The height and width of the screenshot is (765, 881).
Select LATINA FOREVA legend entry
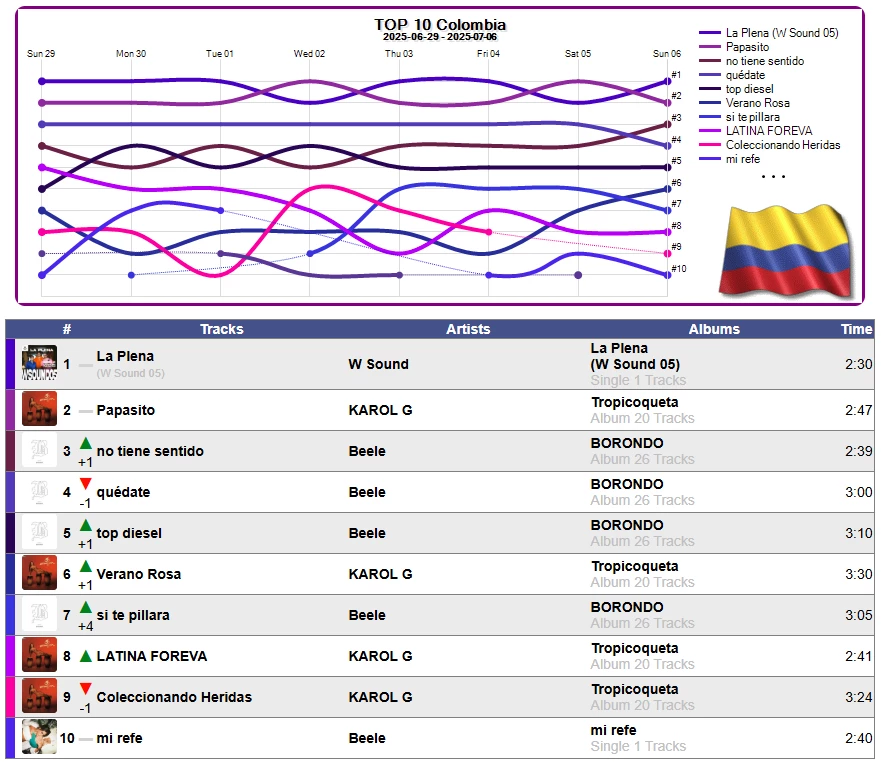point(769,131)
